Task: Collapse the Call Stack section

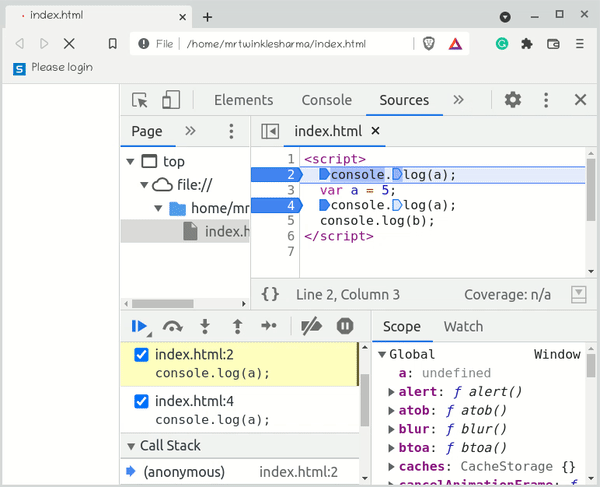Action: pyautogui.click(x=131, y=446)
